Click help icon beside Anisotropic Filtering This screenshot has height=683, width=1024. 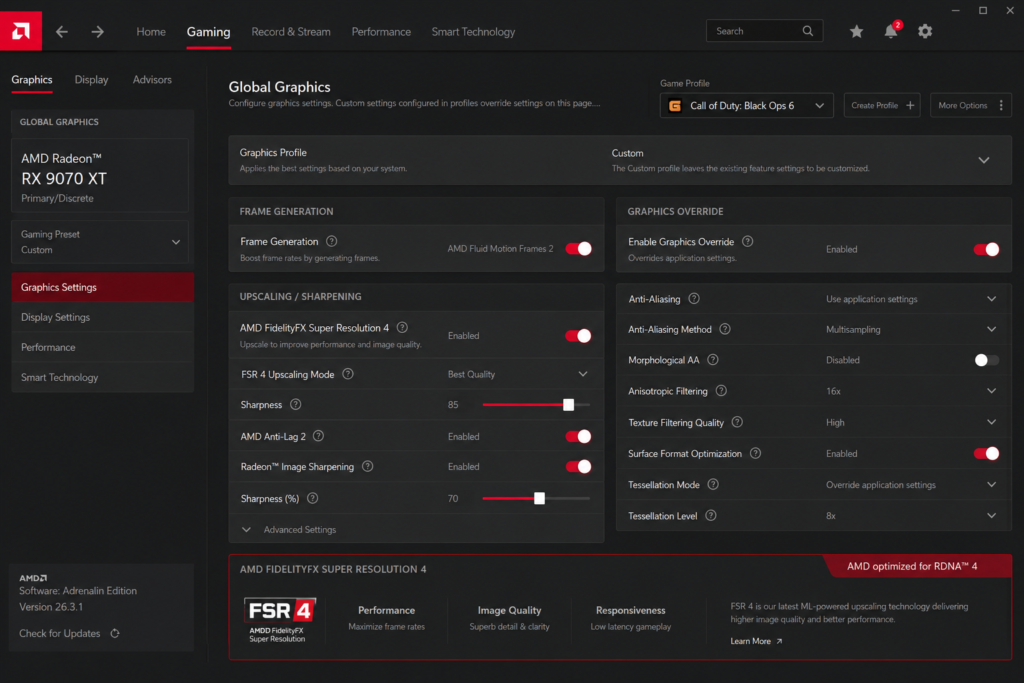click(x=721, y=391)
